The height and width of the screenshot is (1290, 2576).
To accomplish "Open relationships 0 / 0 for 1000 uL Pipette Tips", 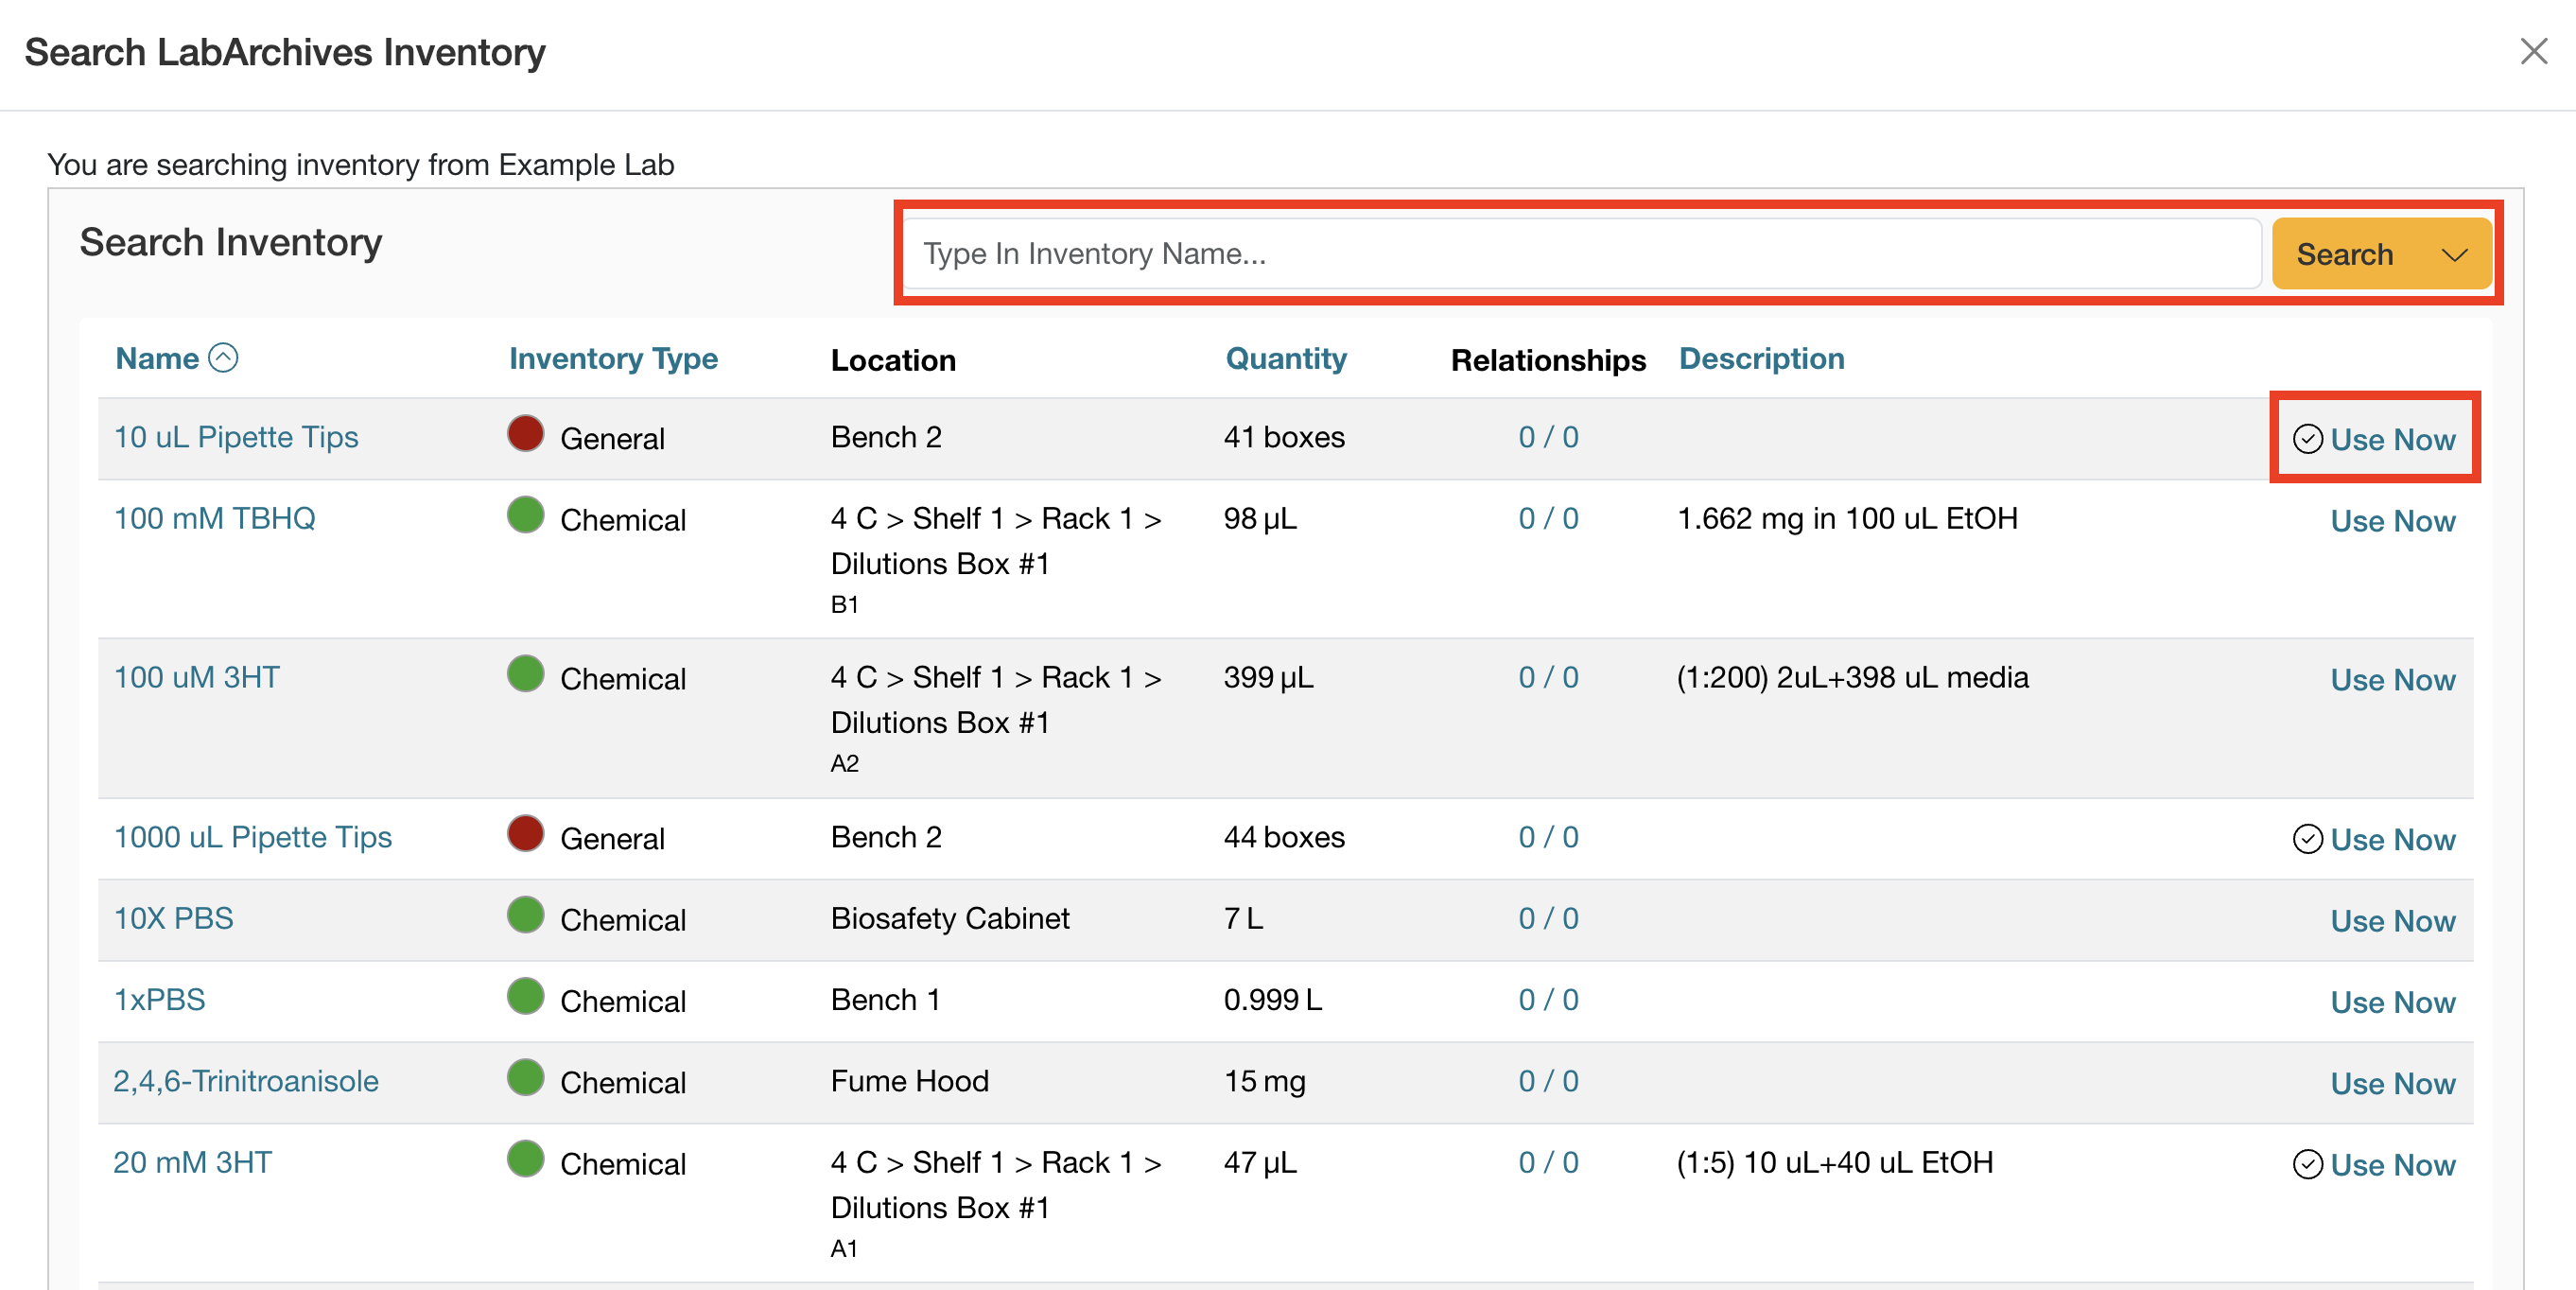I will coord(1548,837).
